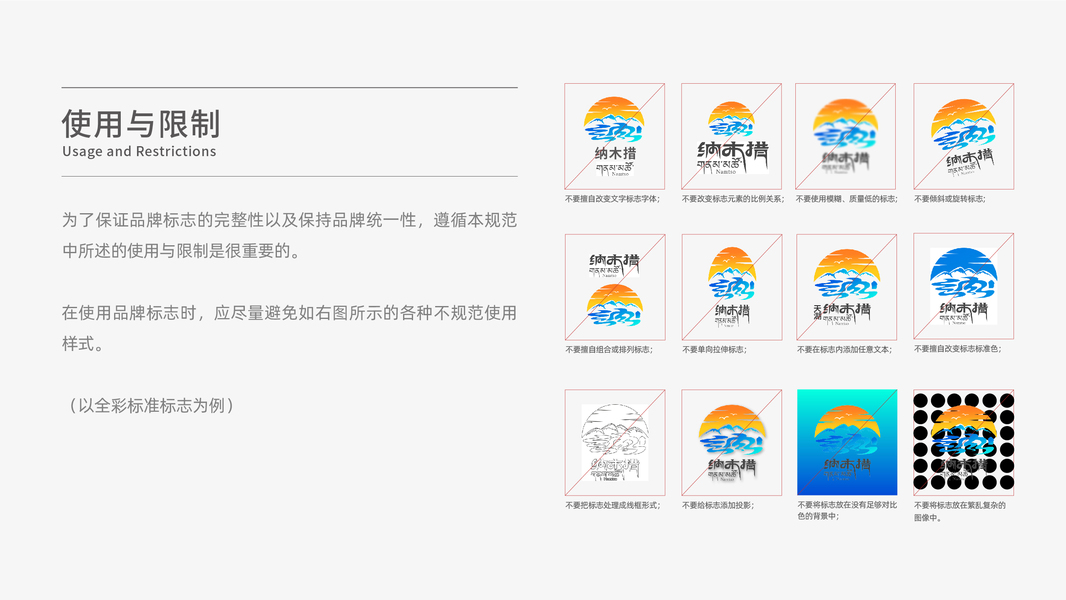This screenshot has width=1066, height=600.
Task: Click paragraph beginning 为了保证品牌标志的完整性
Action: click(290, 235)
